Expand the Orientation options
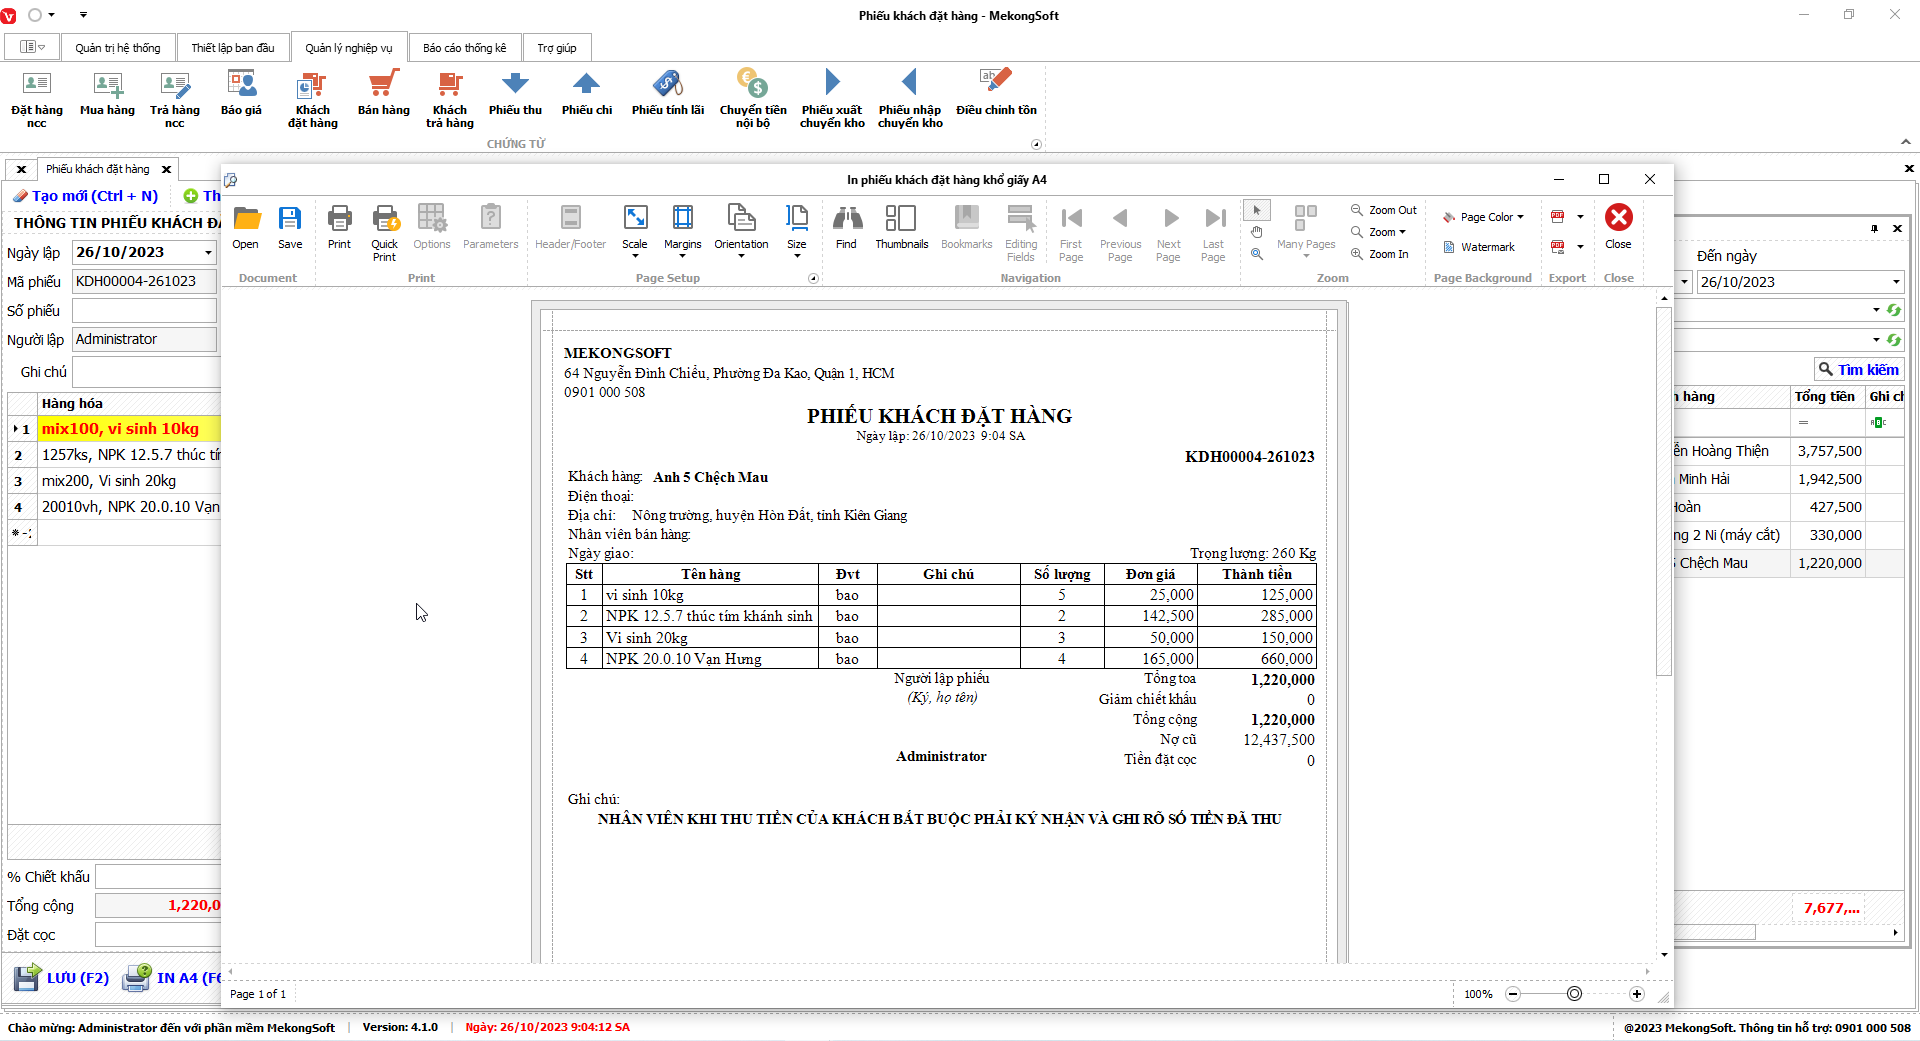The width and height of the screenshot is (1920, 1041). 741,256
